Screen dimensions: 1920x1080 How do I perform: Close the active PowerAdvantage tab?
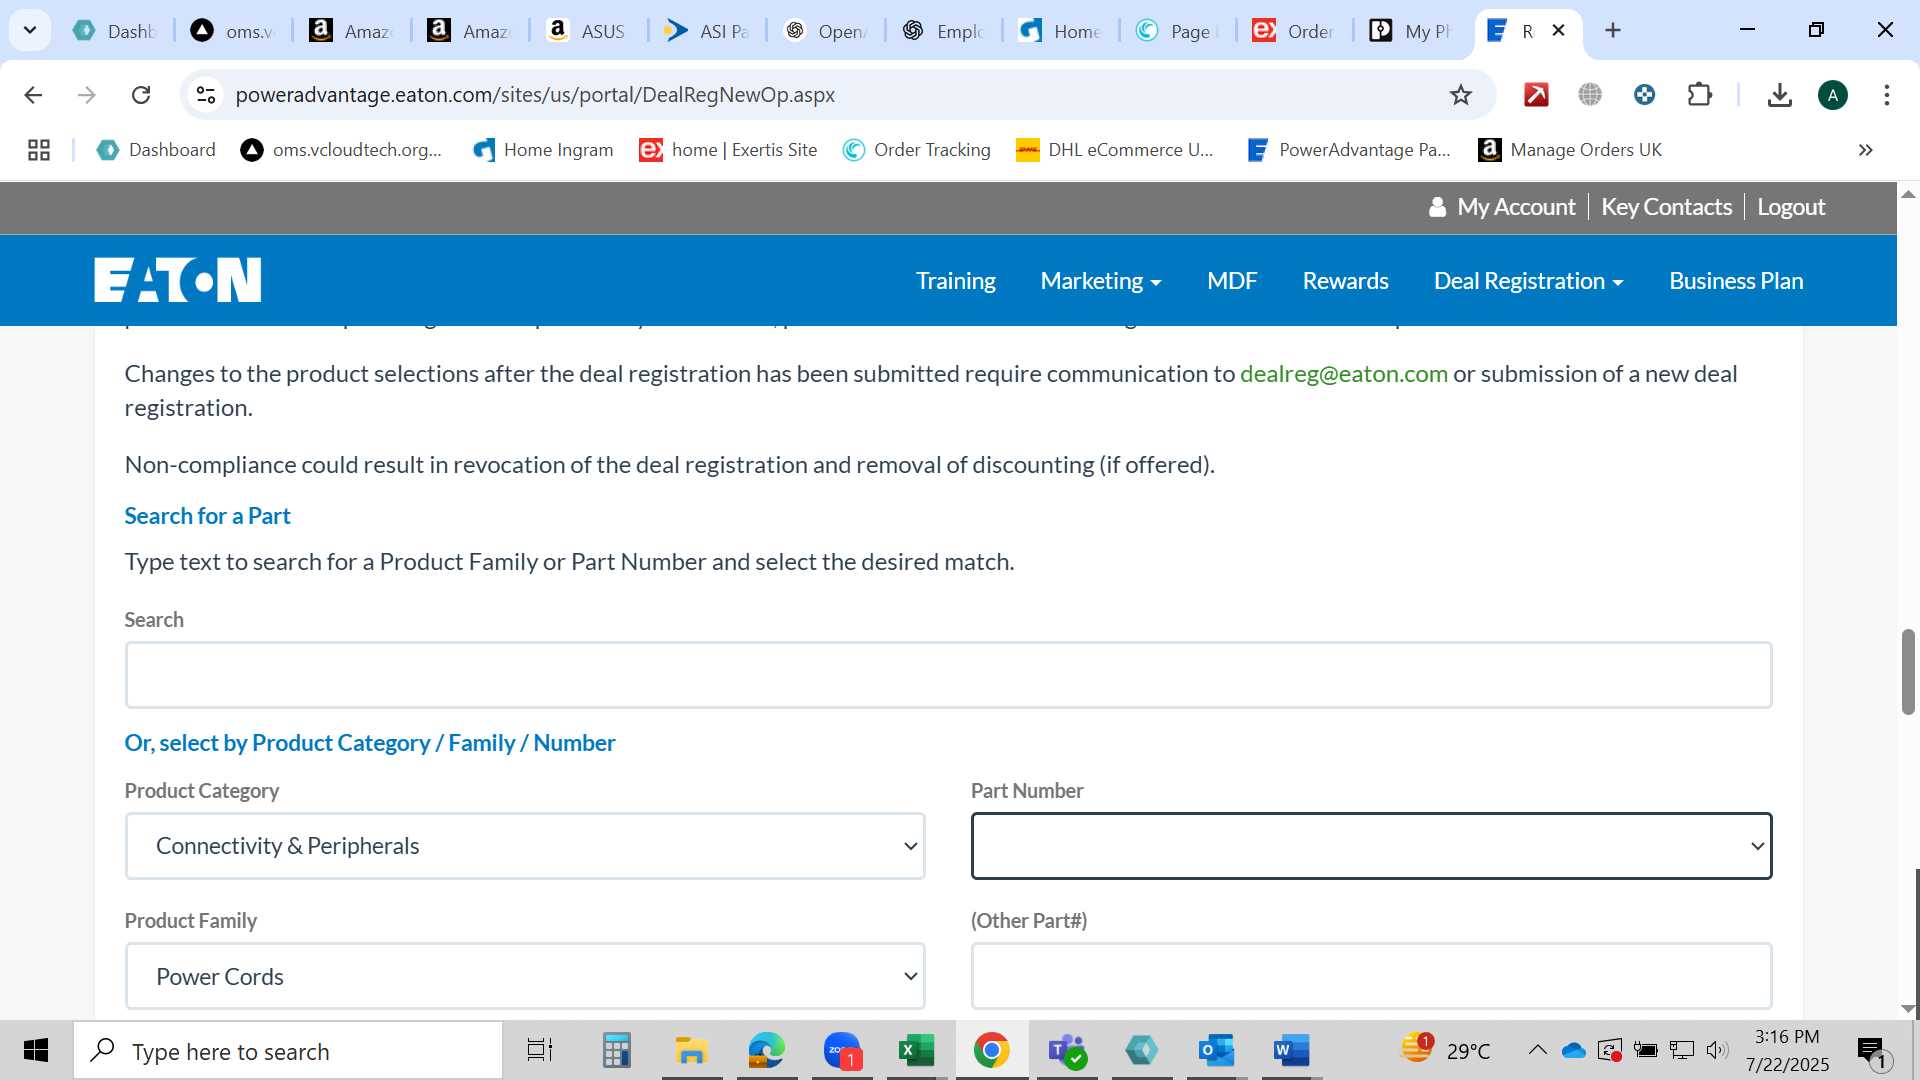(1558, 31)
